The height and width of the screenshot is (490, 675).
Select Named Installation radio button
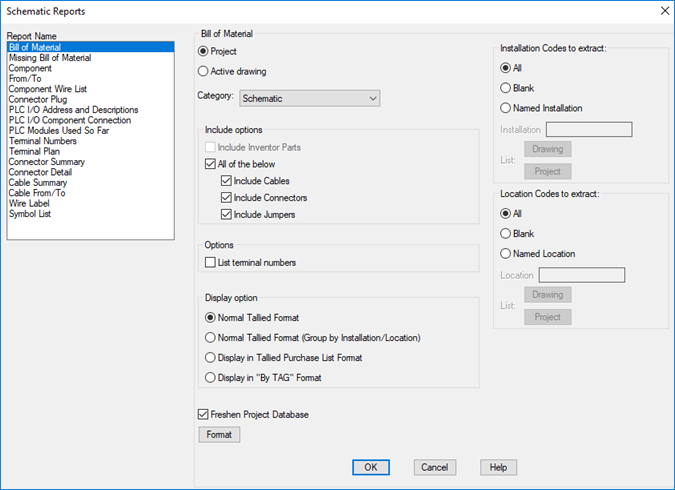[505, 108]
